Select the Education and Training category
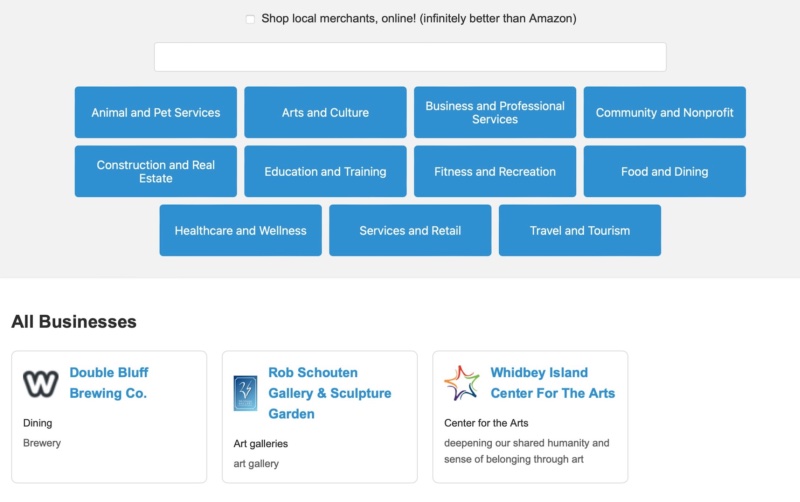Viewport: 800px width, 502px height. (325, 172)
